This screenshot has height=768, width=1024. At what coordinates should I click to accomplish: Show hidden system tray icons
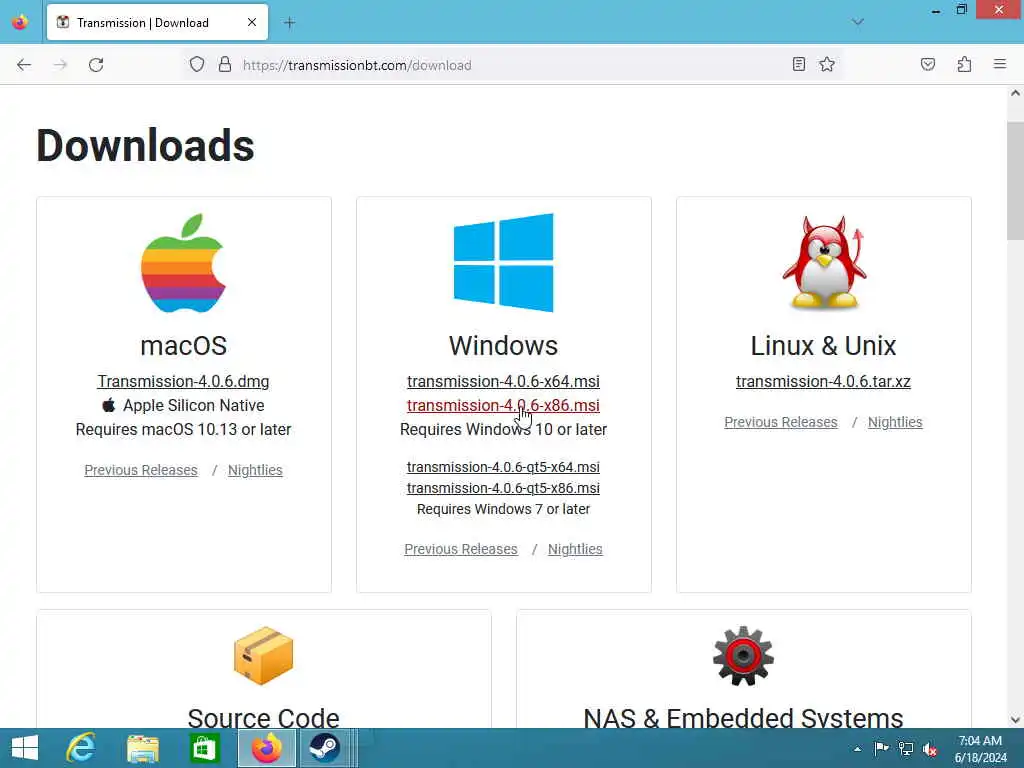857,749
